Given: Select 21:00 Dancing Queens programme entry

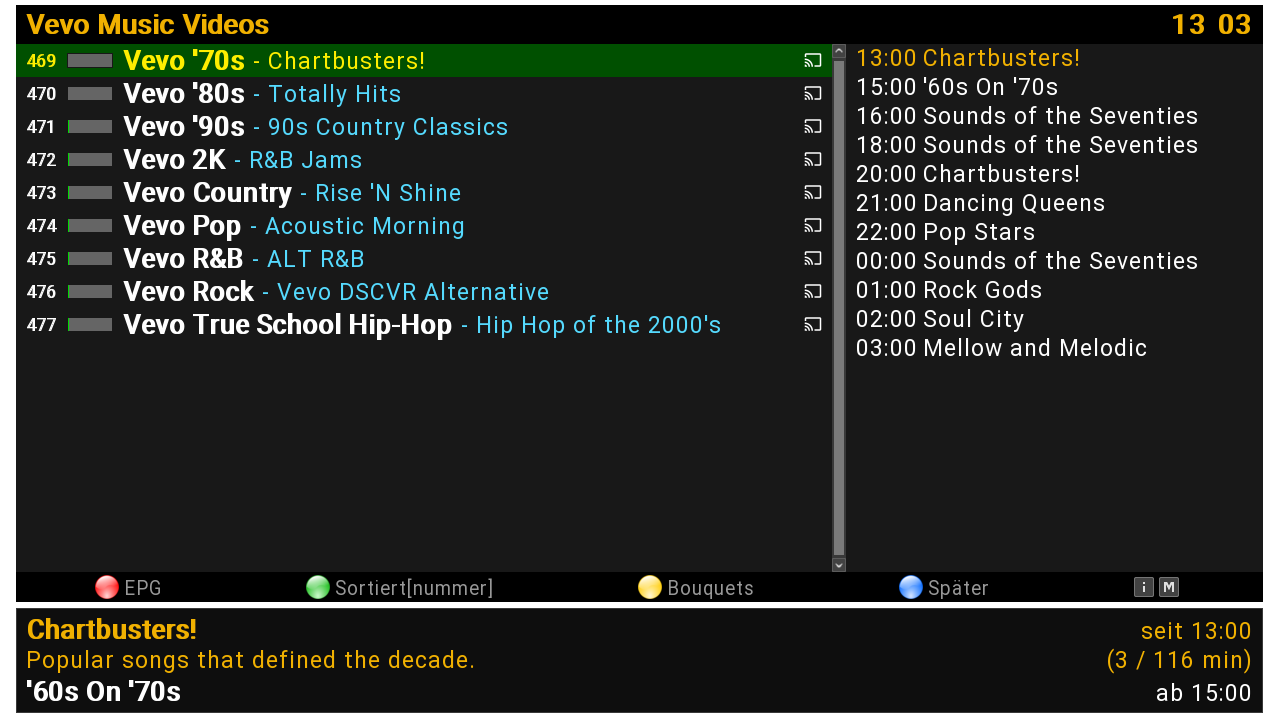Looking at the screenshot, I should pyautogui.click(x=980, y=203).
